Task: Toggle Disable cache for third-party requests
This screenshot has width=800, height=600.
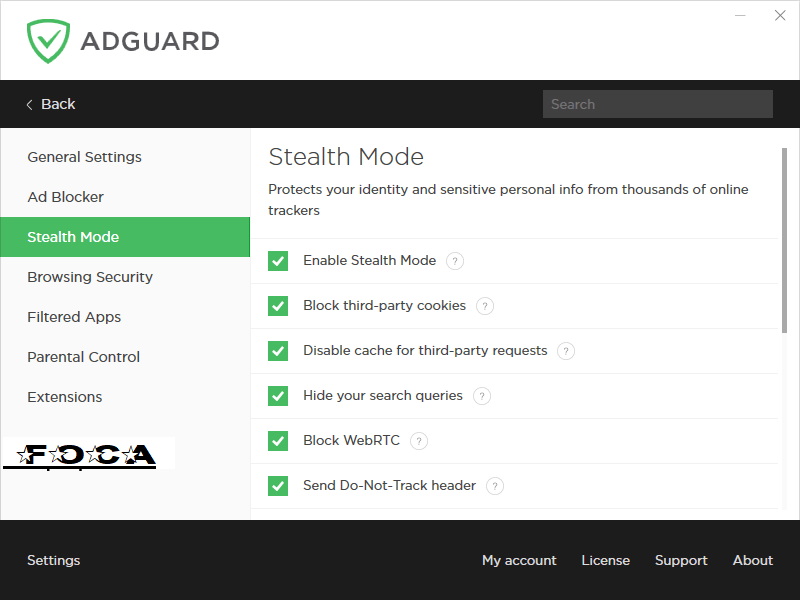Action: click(x=278, y=351)
